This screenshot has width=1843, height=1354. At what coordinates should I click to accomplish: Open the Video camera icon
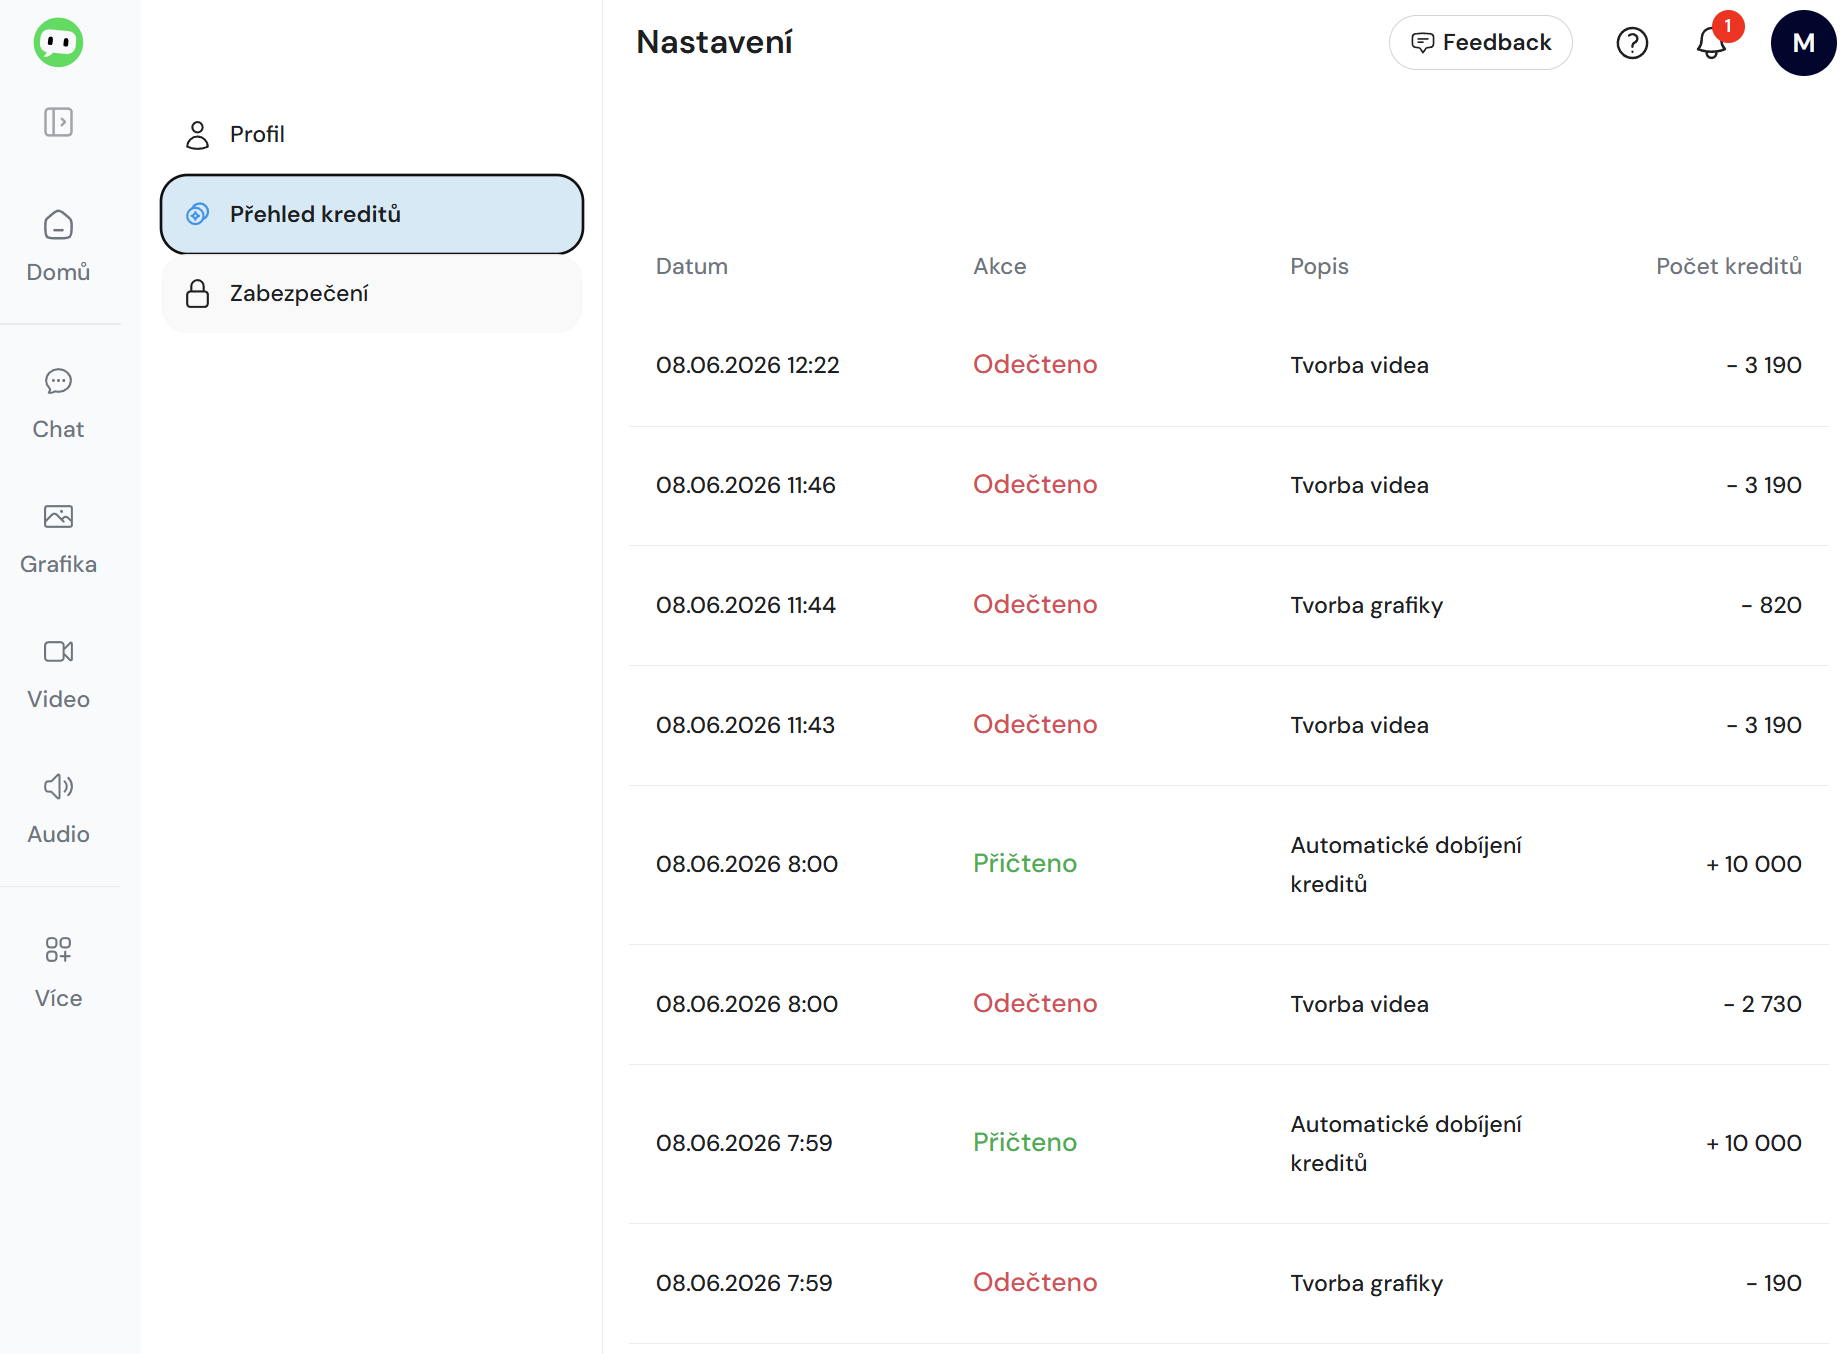(58, 652)
